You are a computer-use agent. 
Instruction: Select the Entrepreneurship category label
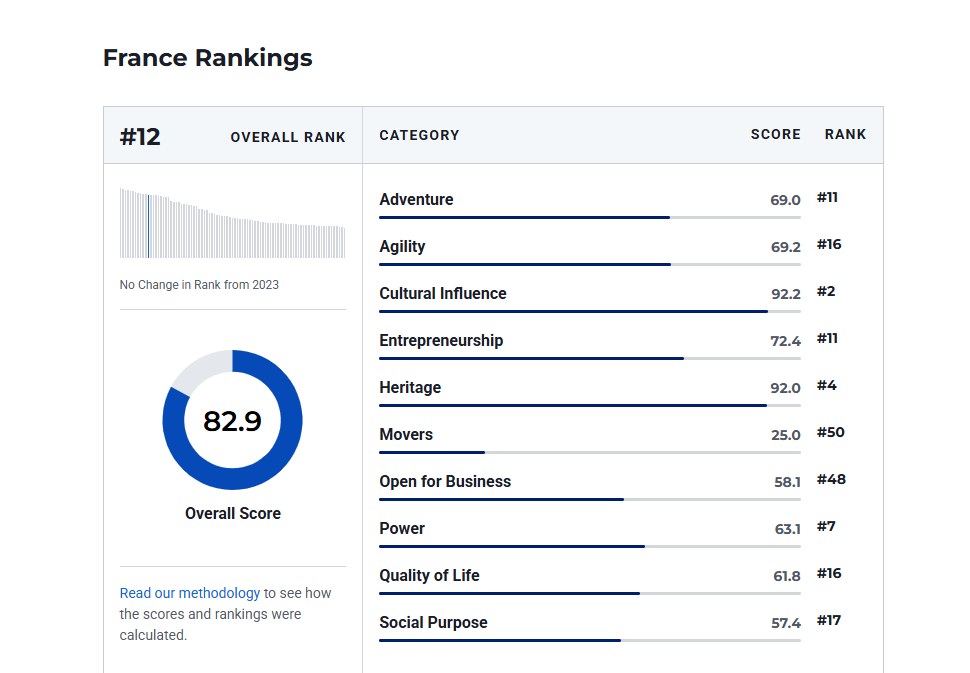coord(441,341)
